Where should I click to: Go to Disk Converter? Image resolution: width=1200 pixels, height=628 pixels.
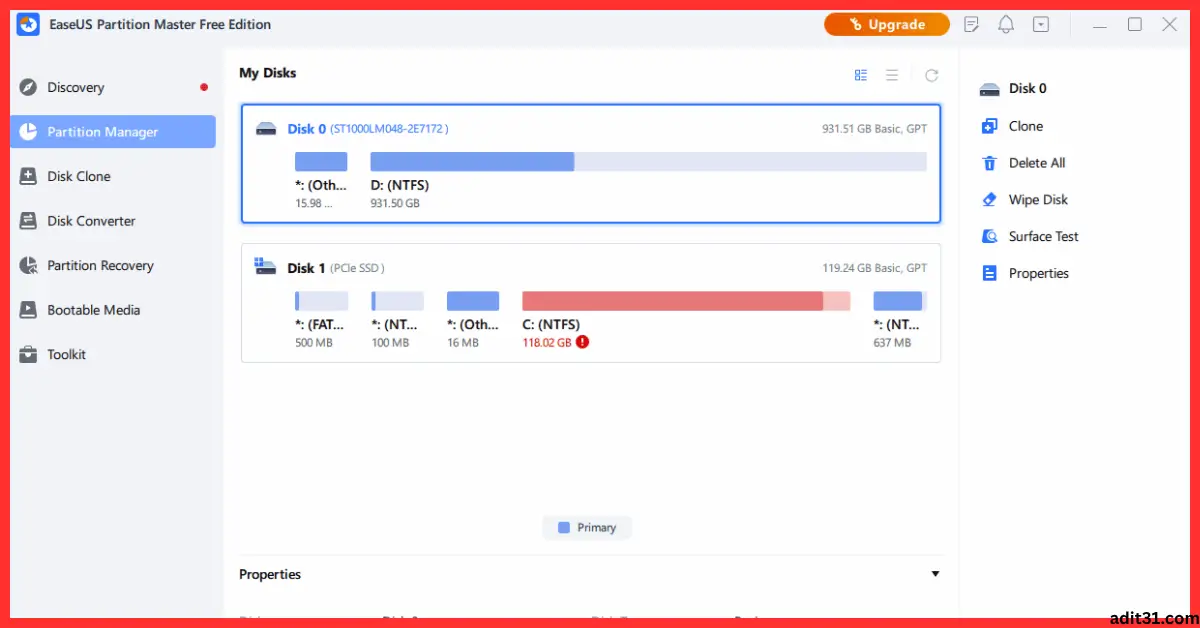112,221
